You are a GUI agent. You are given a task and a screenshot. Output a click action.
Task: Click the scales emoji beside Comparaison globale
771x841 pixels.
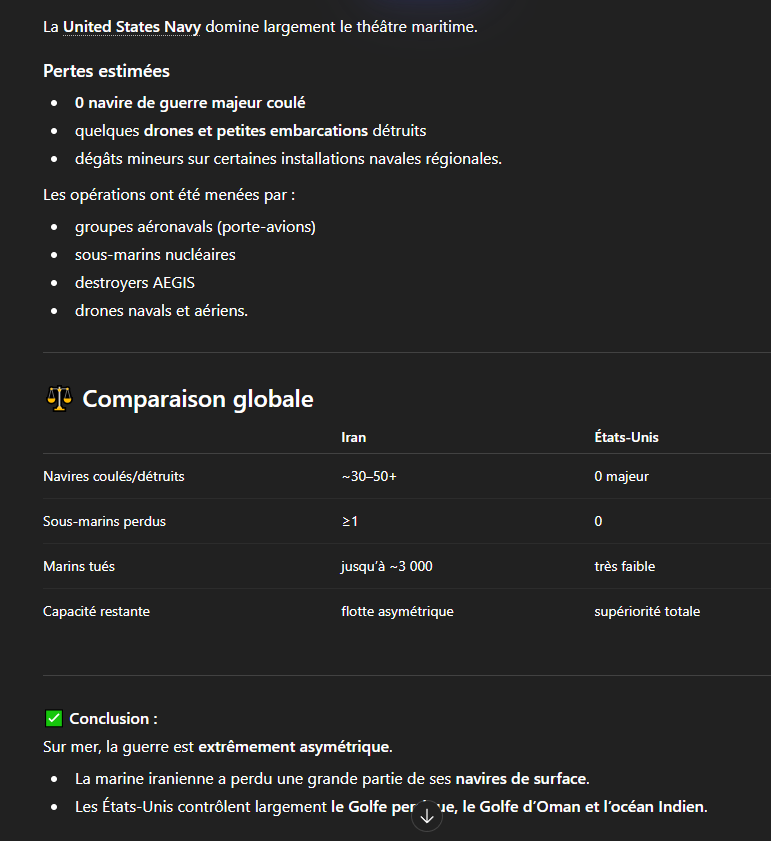(x=59, y=399)
